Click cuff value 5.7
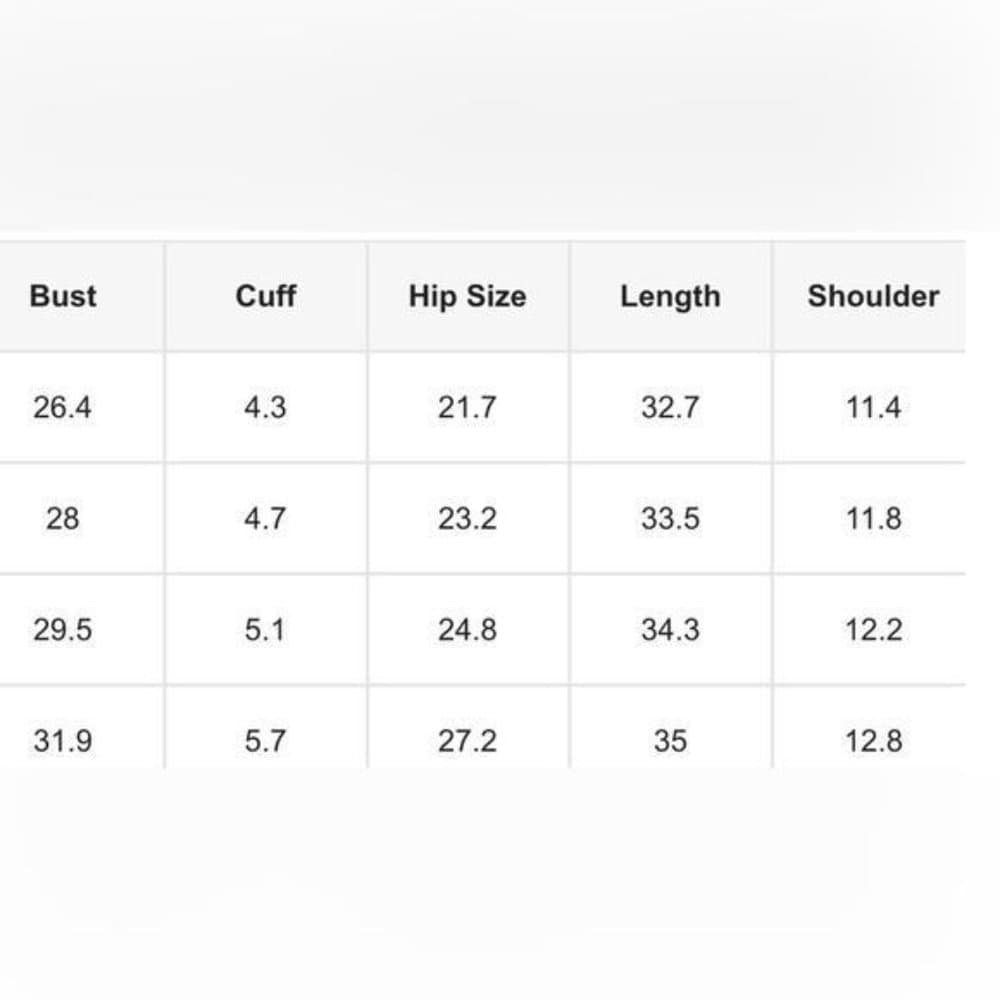The image size is (1000, 1000). [265, 741]
